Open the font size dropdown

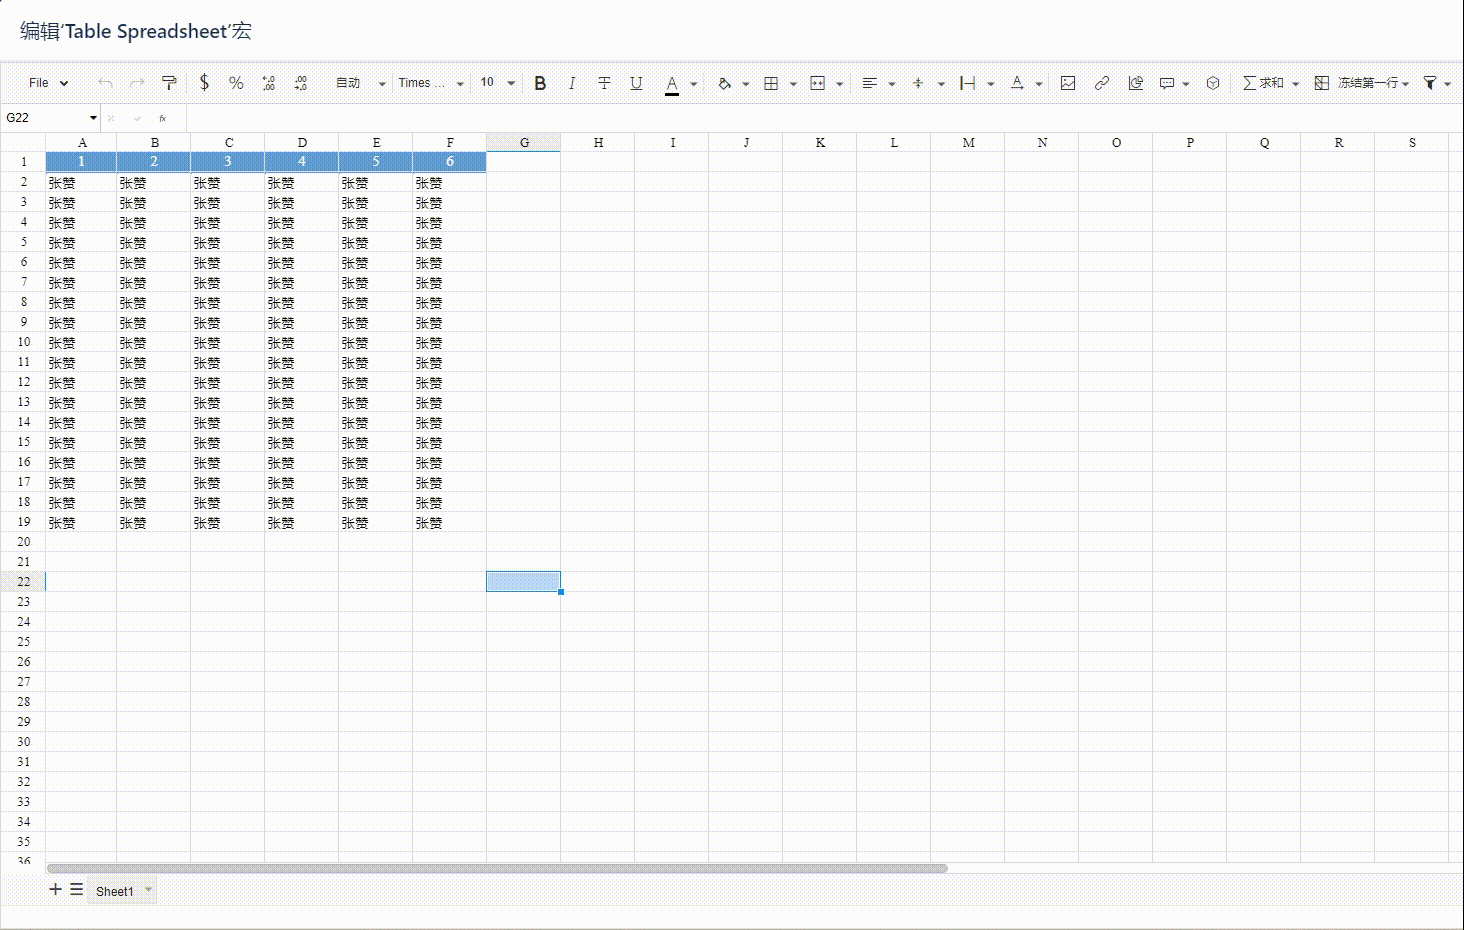489,83
